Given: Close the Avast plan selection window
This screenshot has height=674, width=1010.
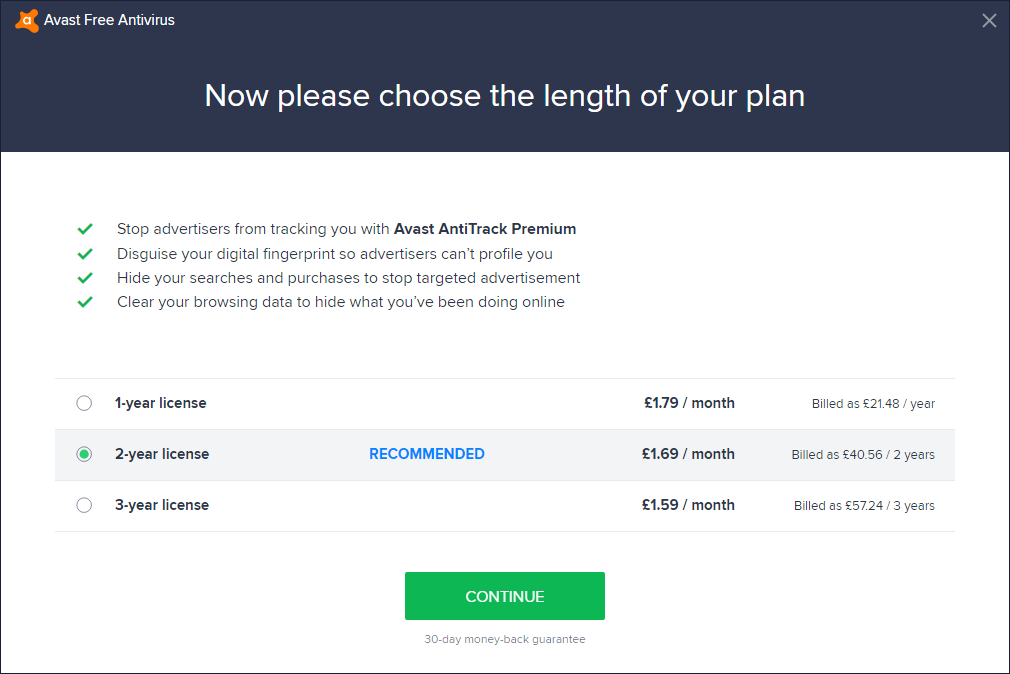Looking at the screenshot, I should [x=989, y=20].
